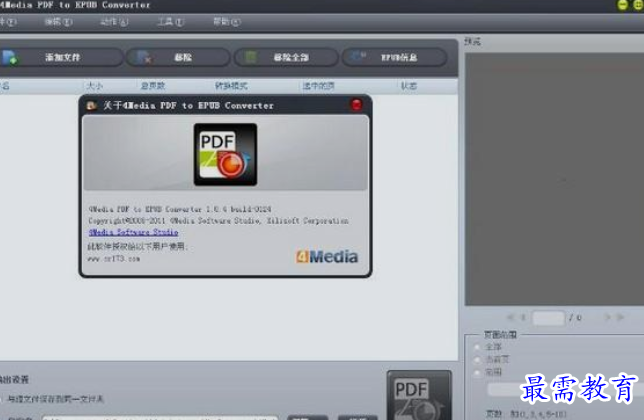This screenshot has height=420, width=644.
Task: Close the About 4Media dialog
Action: coord(356,105)
